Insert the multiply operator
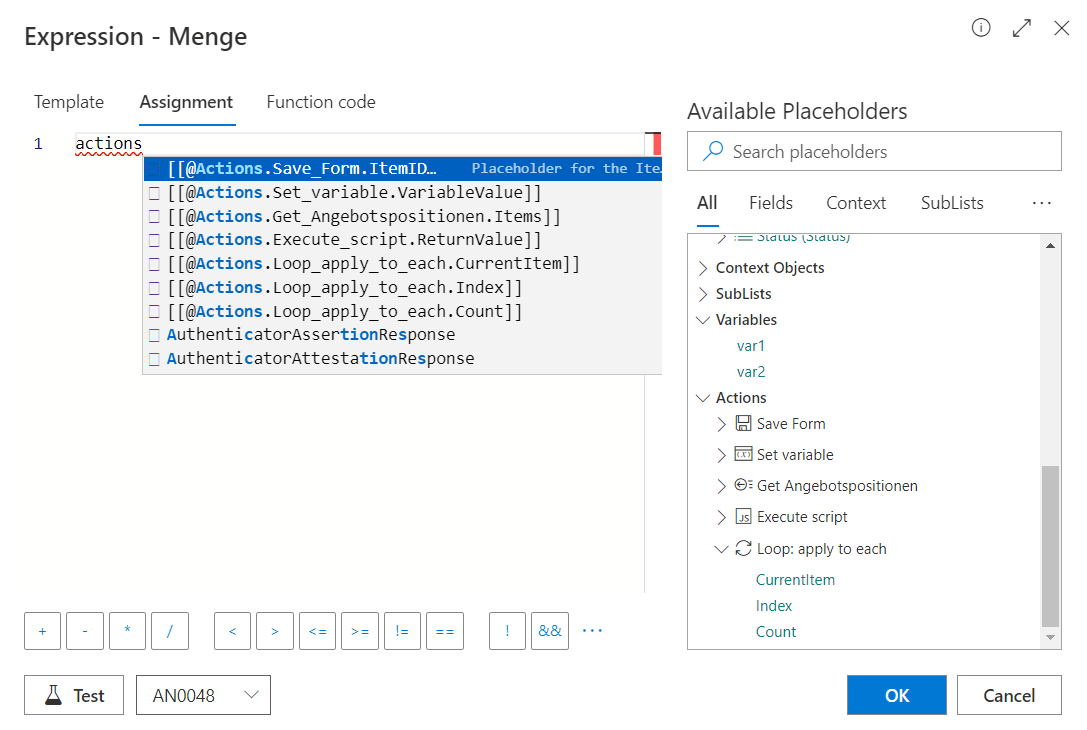The width and height of the screenshot is (1087, 730). pos(127,631)
